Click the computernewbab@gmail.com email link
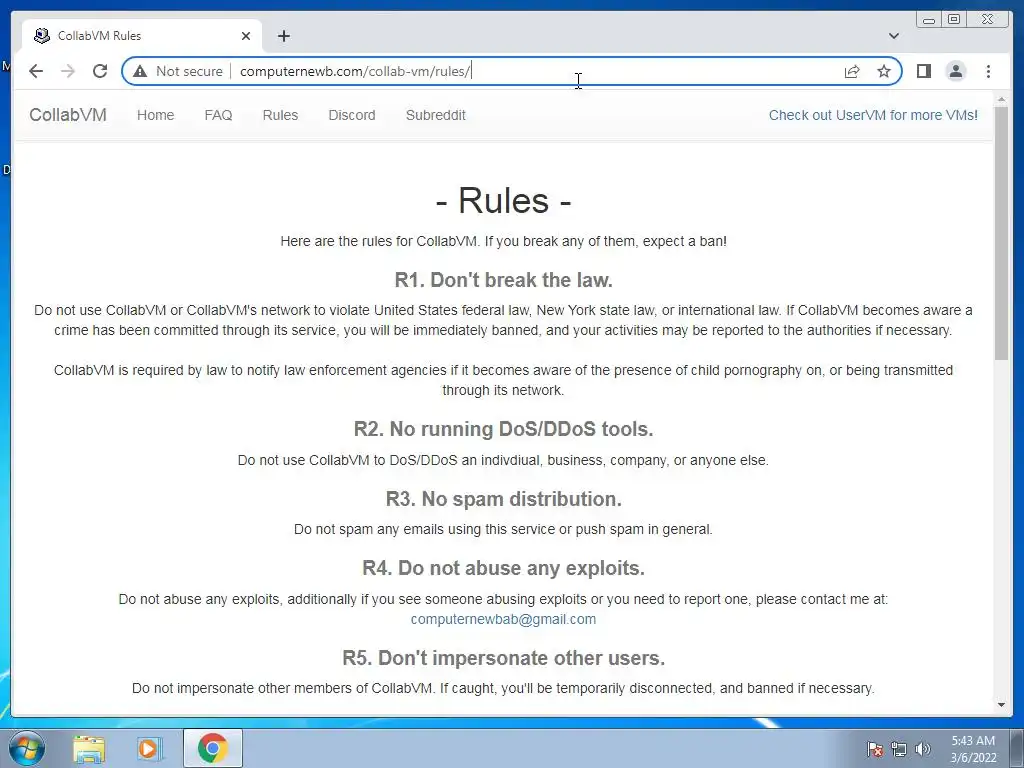 point(503,619)
